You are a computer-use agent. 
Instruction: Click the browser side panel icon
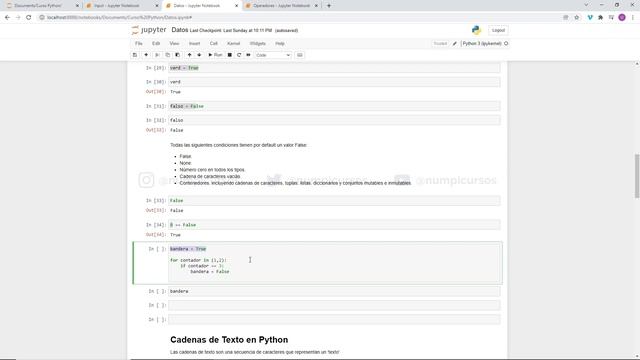point(611,18)
